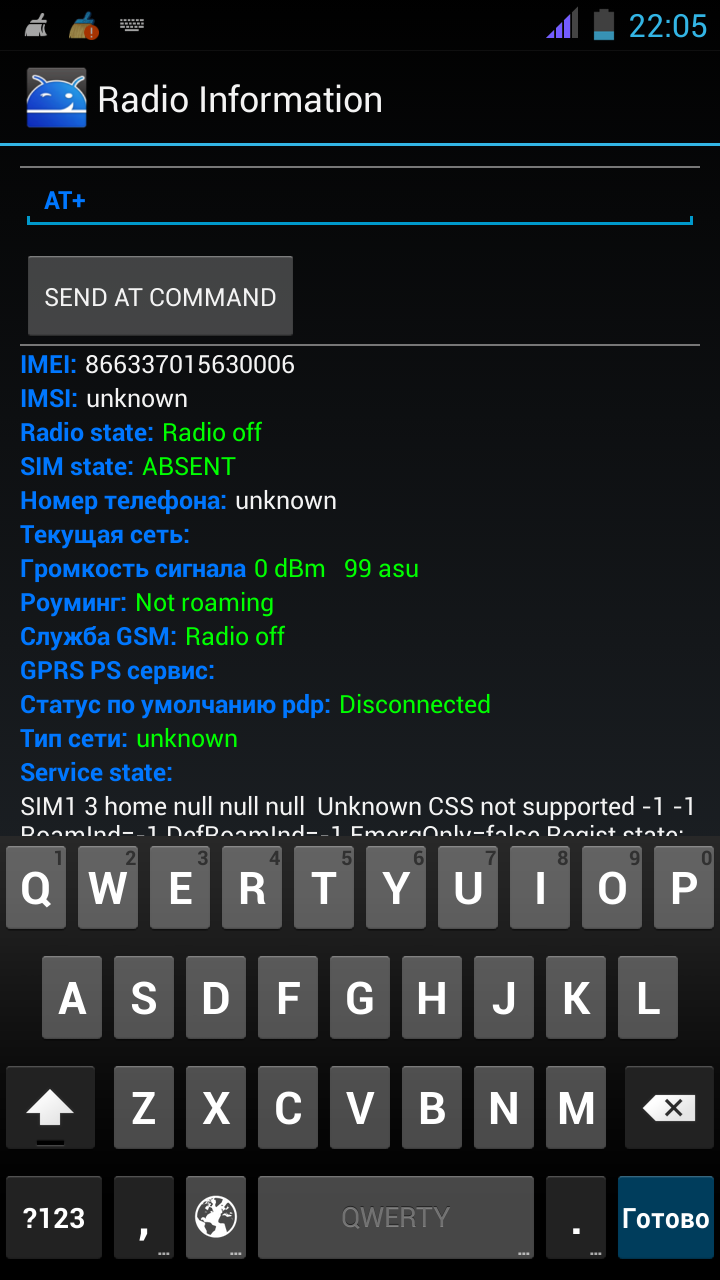Toggle the shift arrow key
The image size is (720, 1280).
50,1108
